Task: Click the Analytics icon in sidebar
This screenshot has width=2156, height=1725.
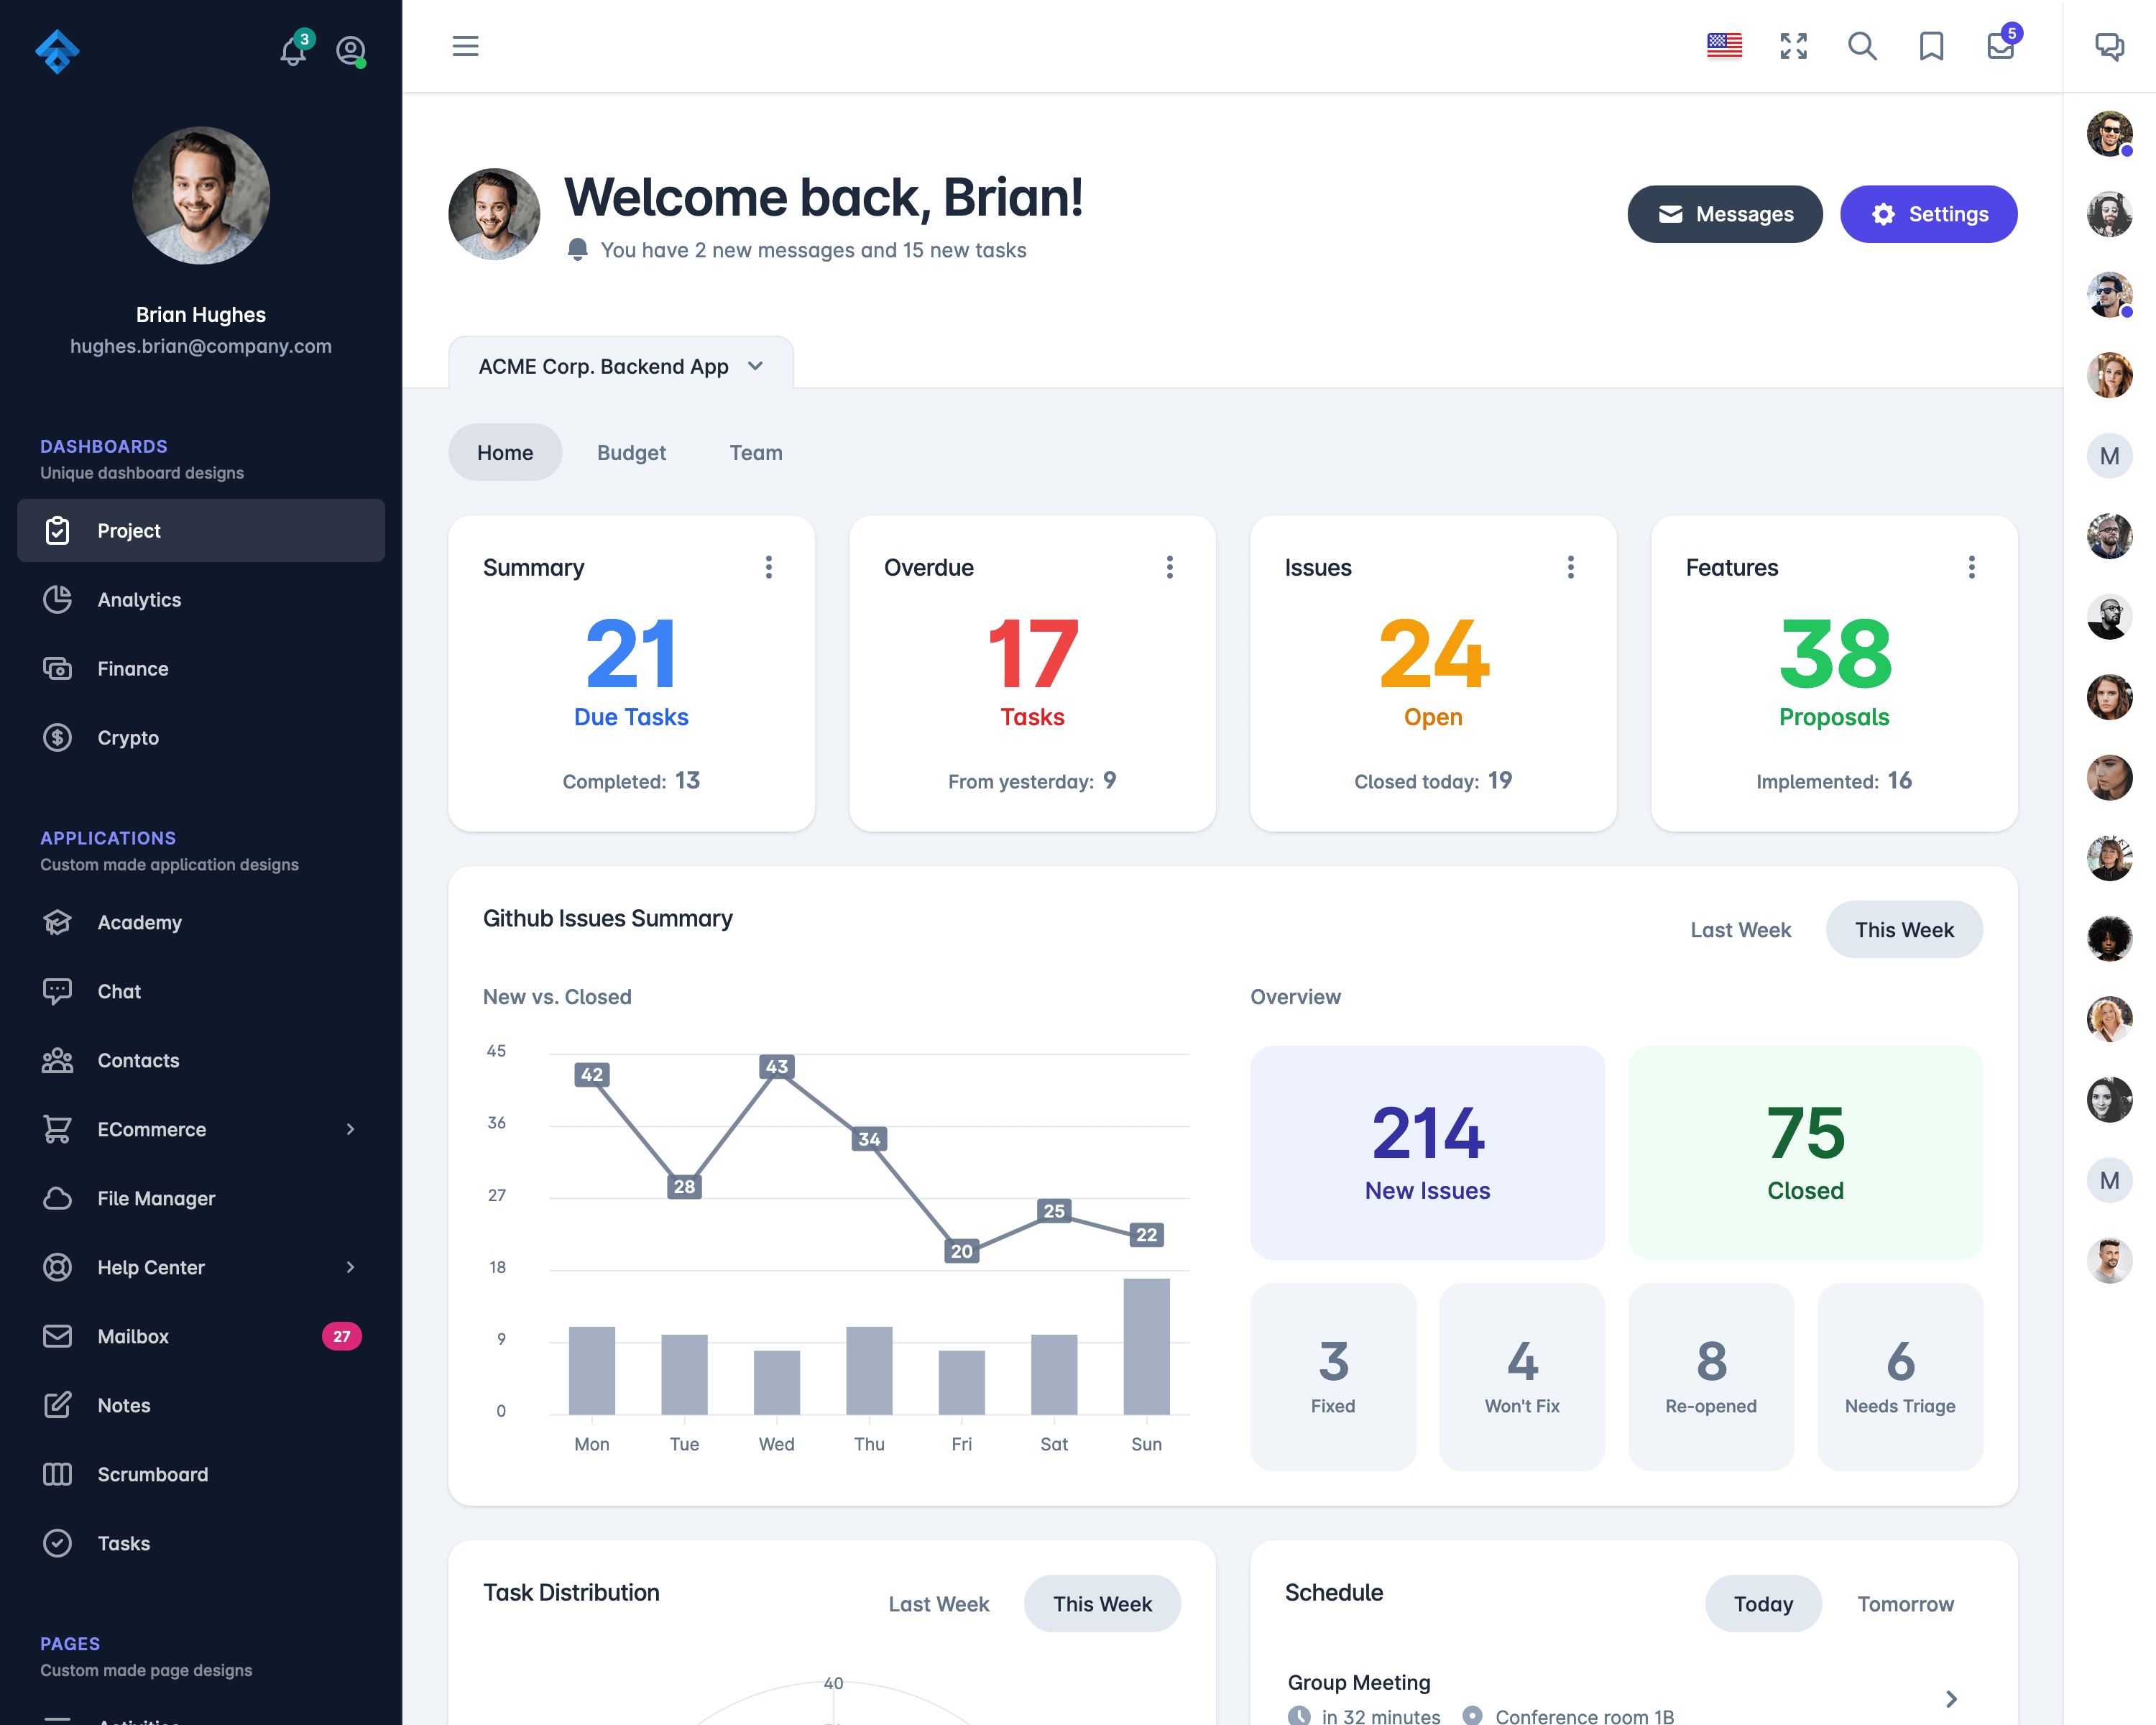Action: coord(58,599)
